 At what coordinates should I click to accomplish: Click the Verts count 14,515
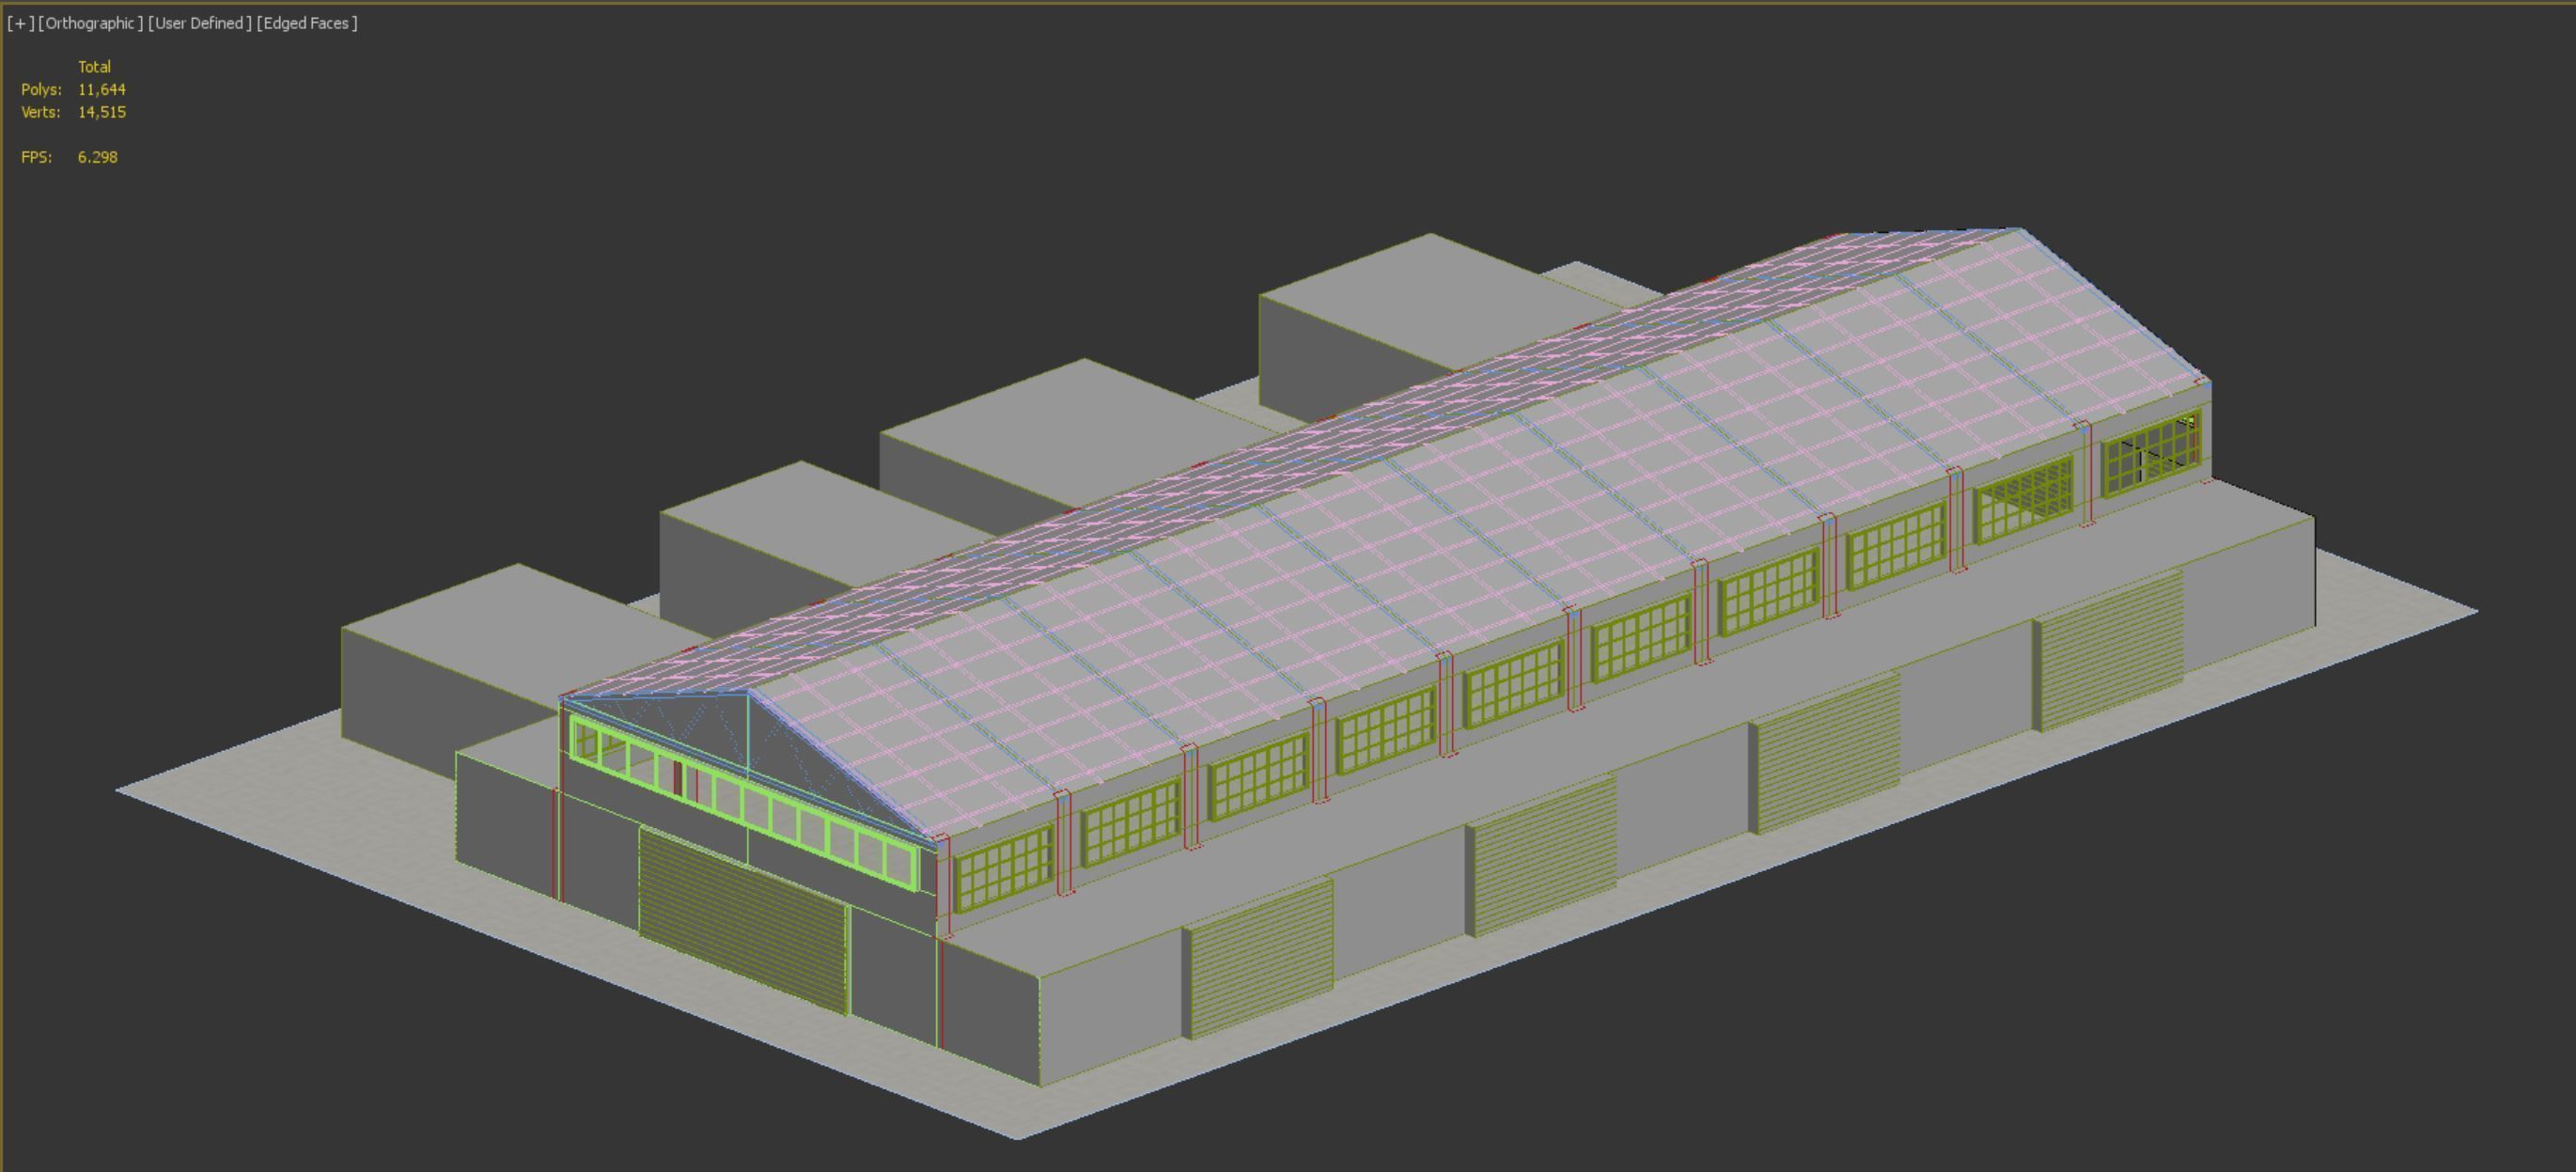point(102,112)
